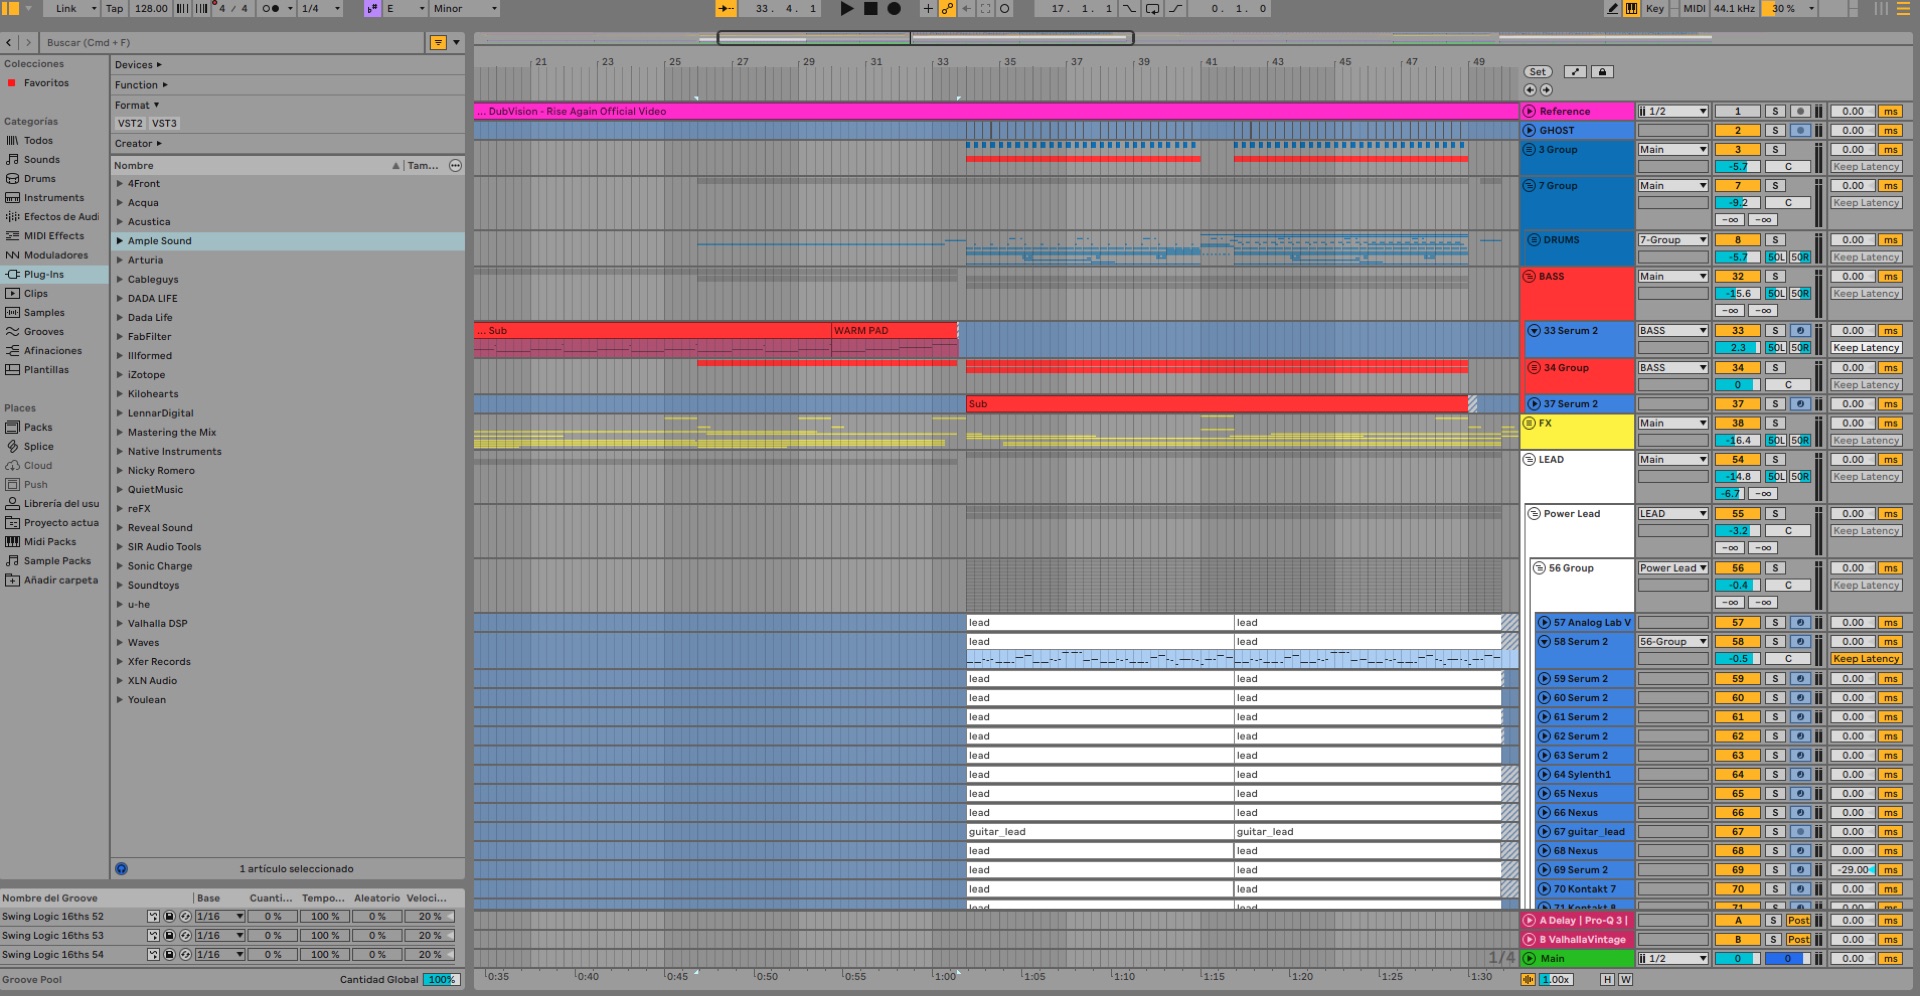Open the Creator filter menu
This screenshot has width=1920, height=996.
138,144
